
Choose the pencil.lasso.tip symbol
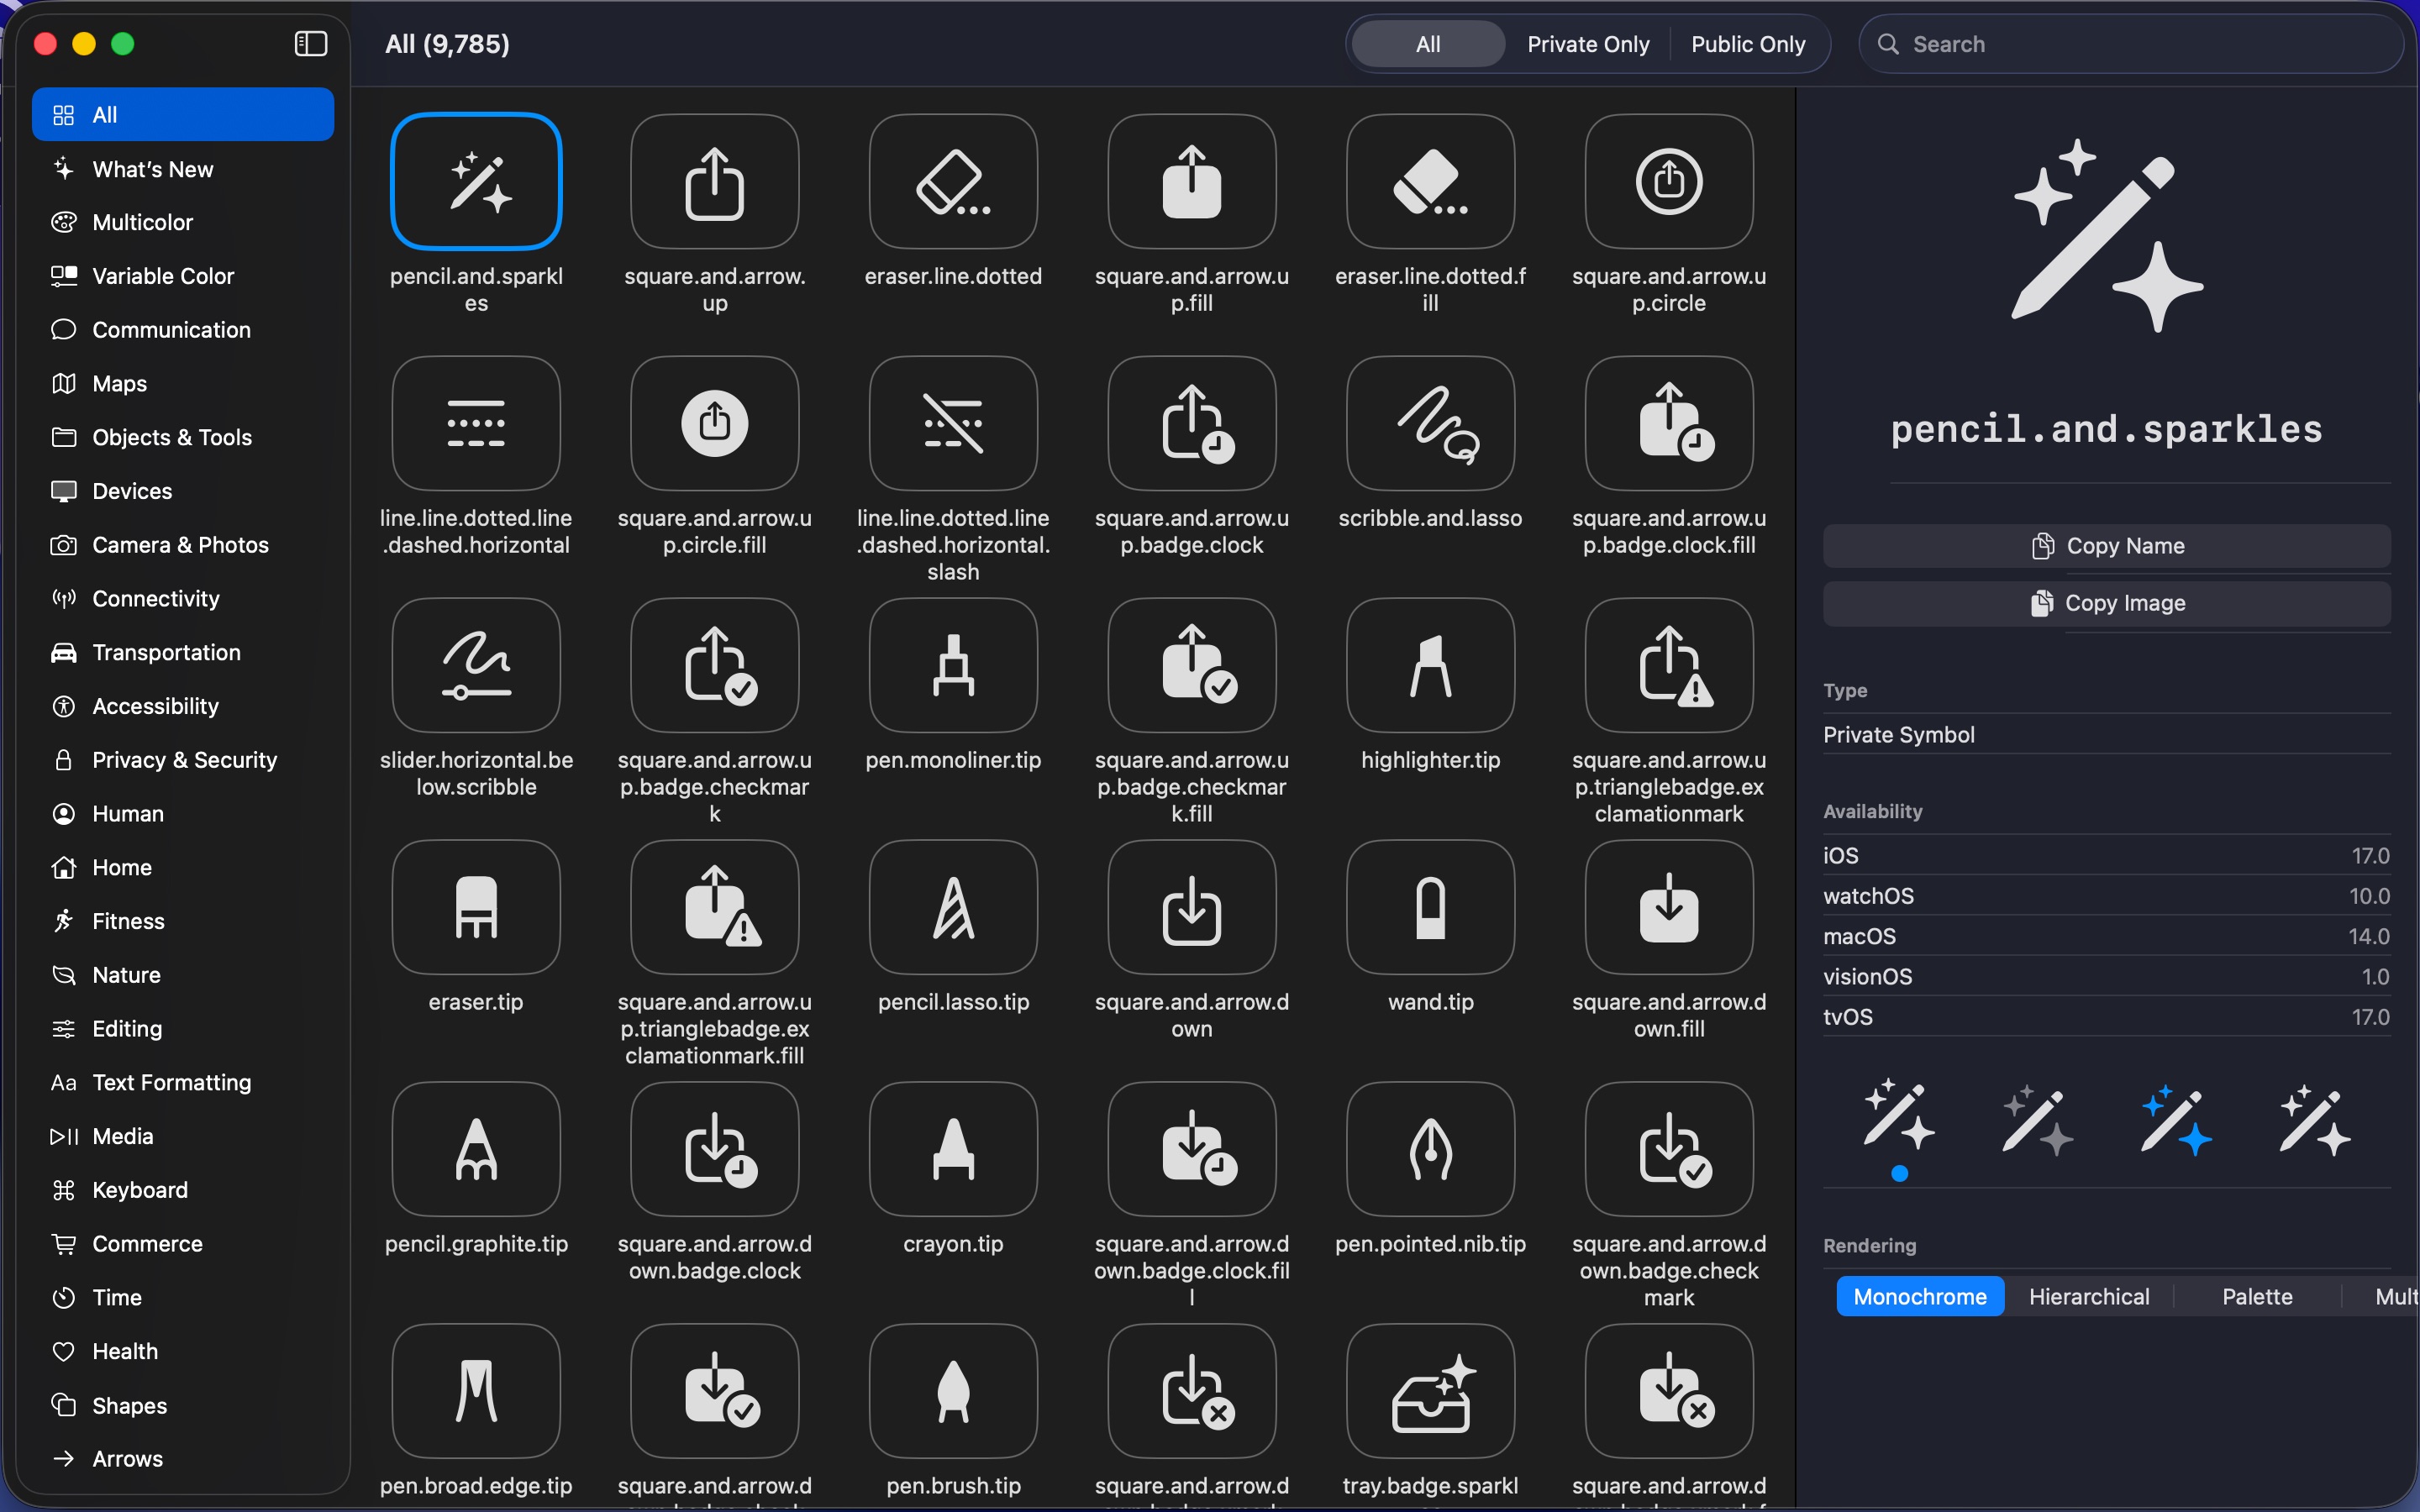click(953, 907)
